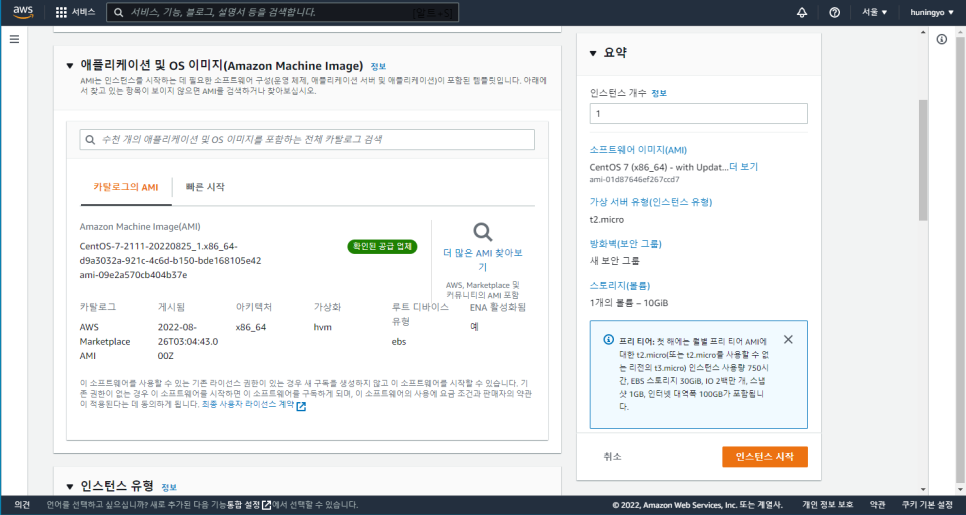The image size is (966, 515).
Task: Open 개인 정보 보호 footer link
Action: pos(828,505)
